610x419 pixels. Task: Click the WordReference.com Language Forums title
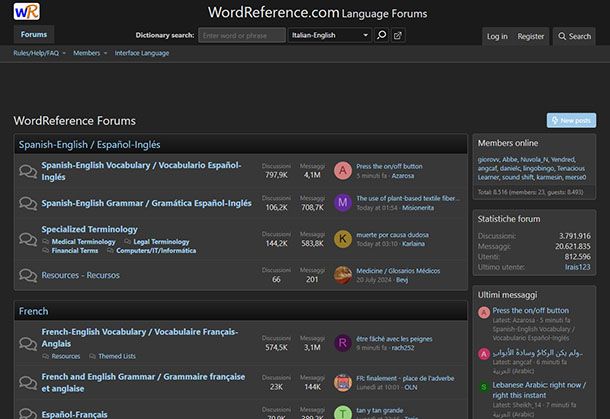point(317,12)
